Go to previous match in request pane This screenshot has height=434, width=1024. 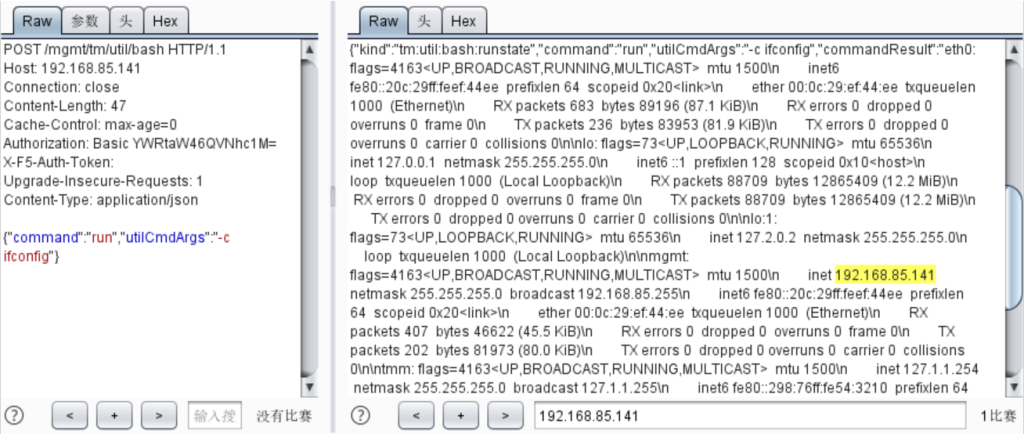70,414
